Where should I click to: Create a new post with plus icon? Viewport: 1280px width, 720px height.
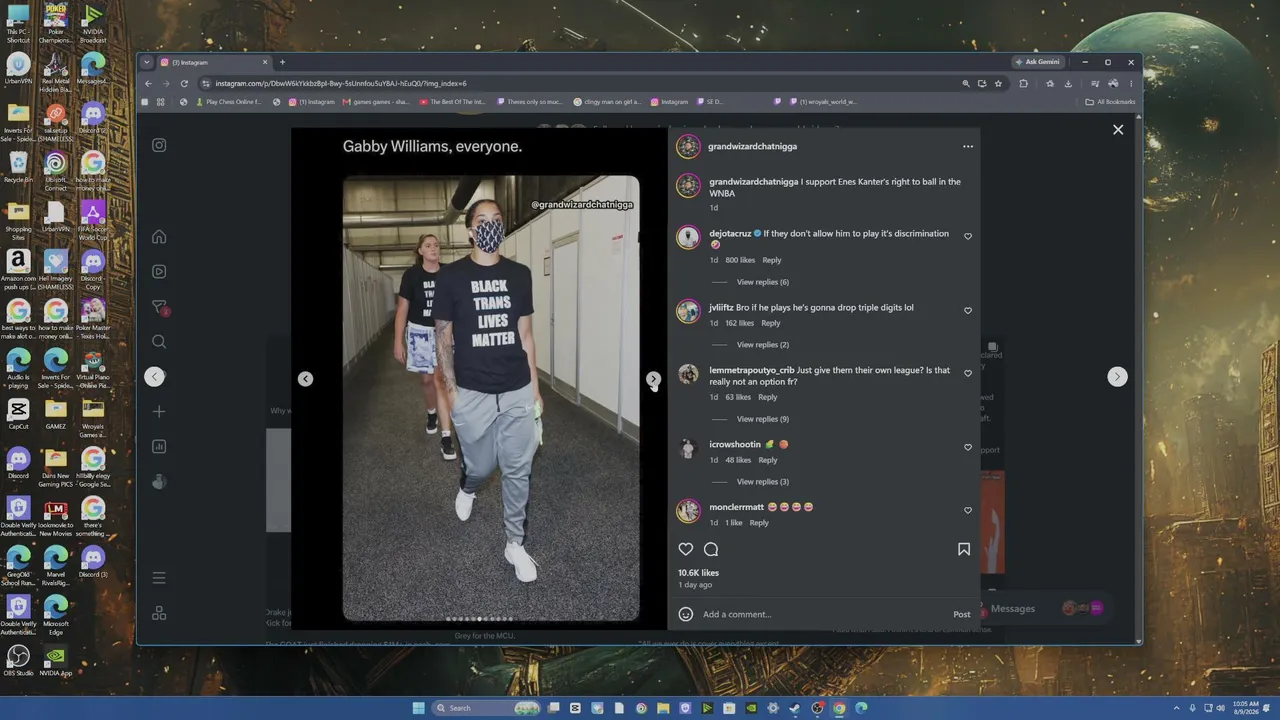click(x=159, y=411)
